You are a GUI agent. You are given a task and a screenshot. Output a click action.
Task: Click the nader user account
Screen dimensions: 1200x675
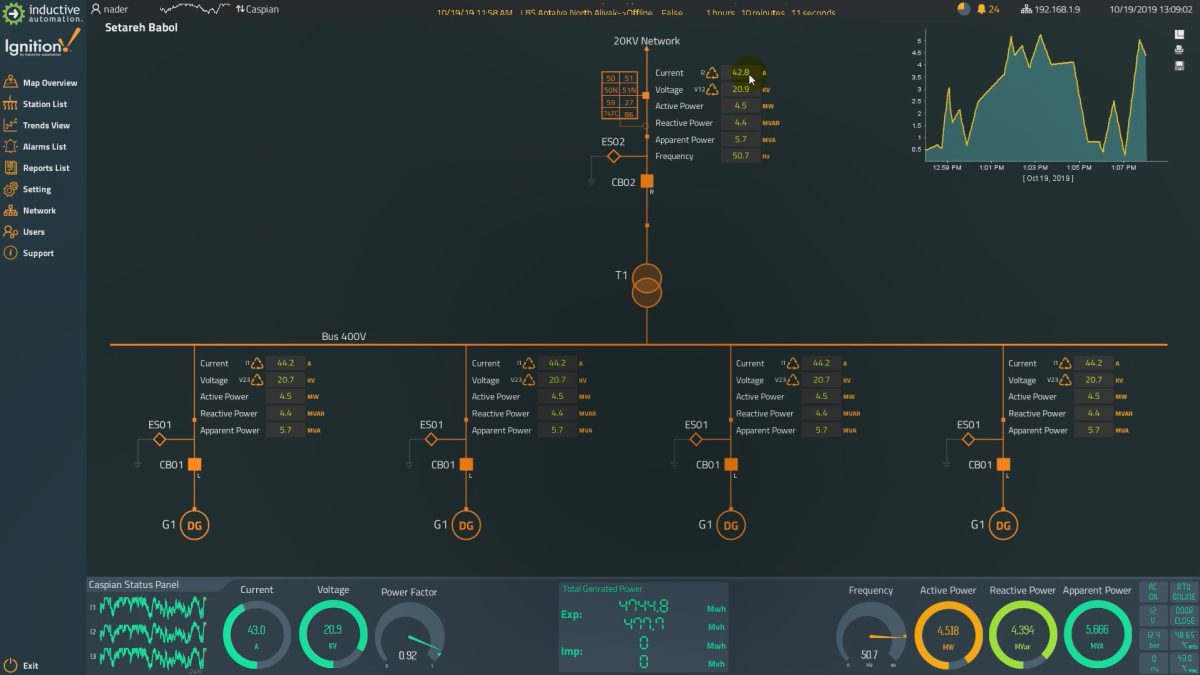pyautogui.click(x=111, y=9)
